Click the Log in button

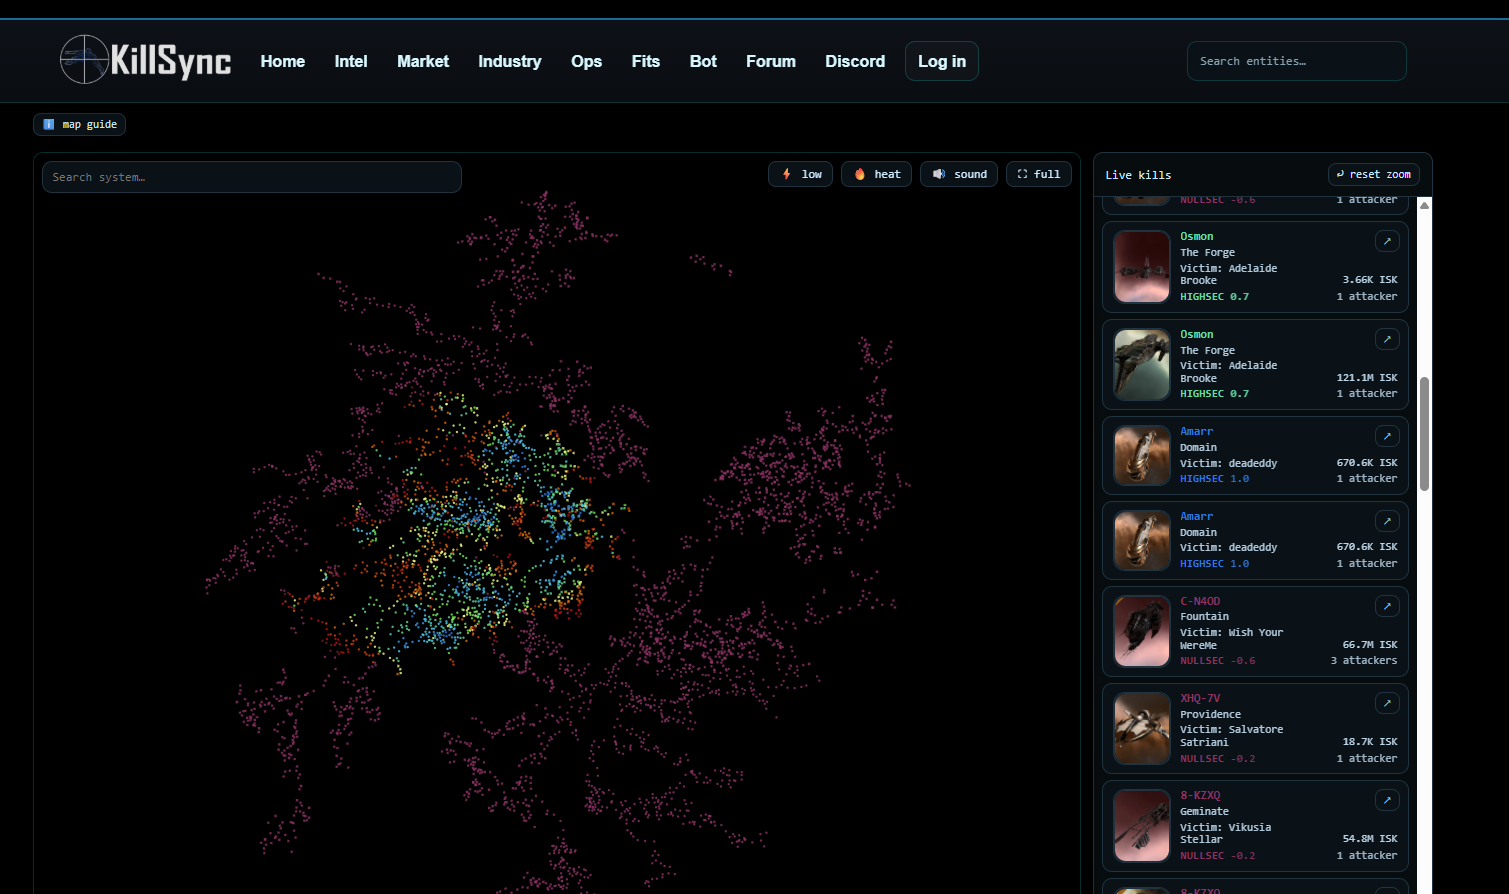(x=941, y=61)
